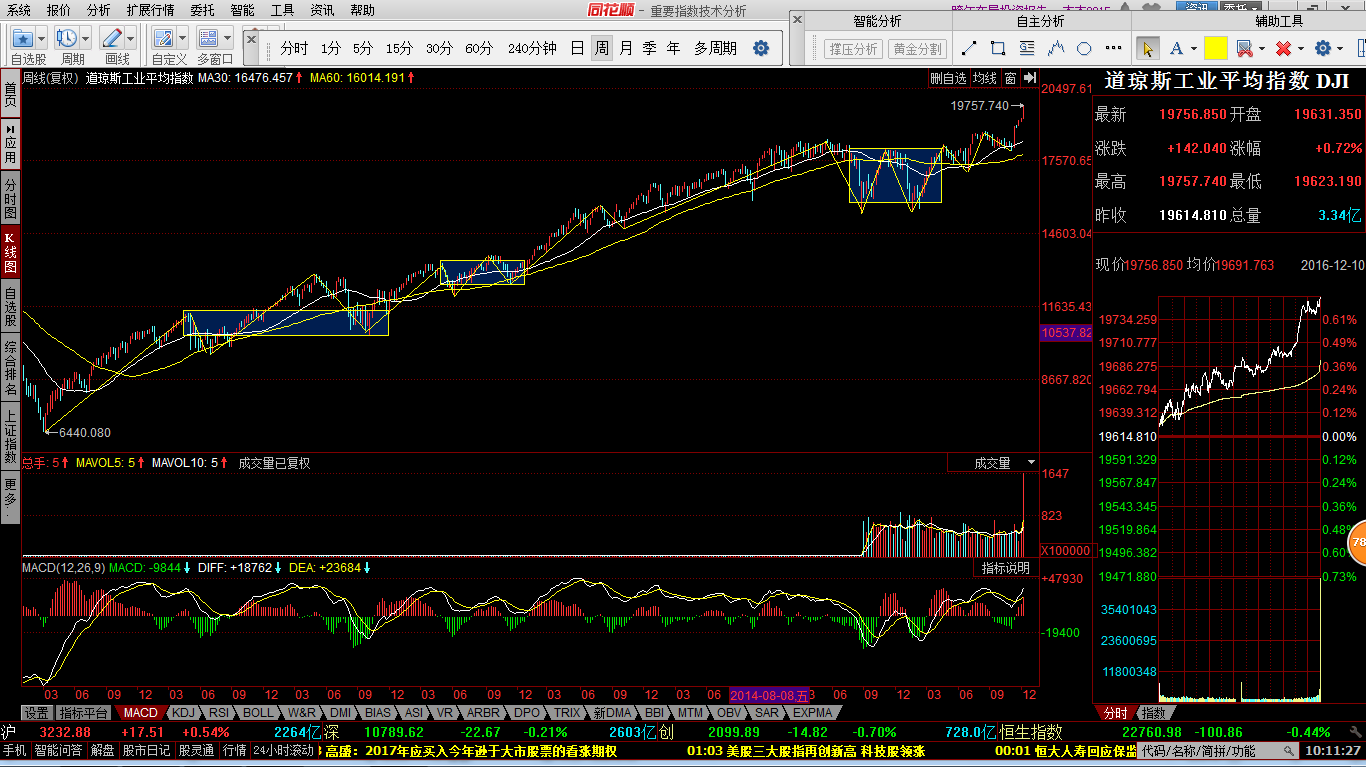Viewport: 1366px width, 767px height.
Task: Open the 自选股 favorites icon in toolbar
Action: [x=23, y=38]
